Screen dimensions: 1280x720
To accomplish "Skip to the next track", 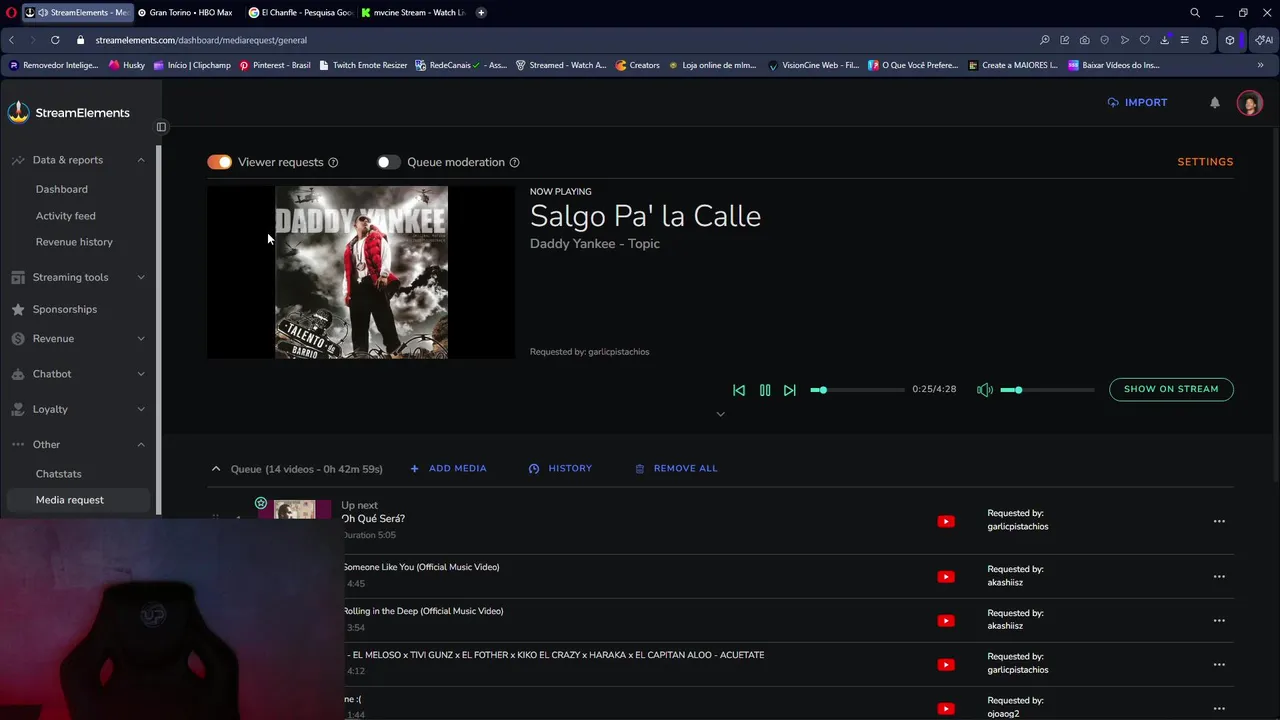I will (790, 390).
